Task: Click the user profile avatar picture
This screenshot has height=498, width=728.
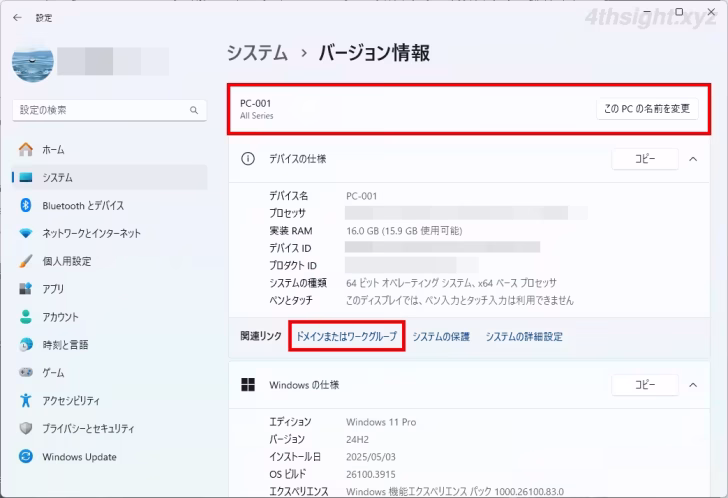Action: tap(32, 63)
